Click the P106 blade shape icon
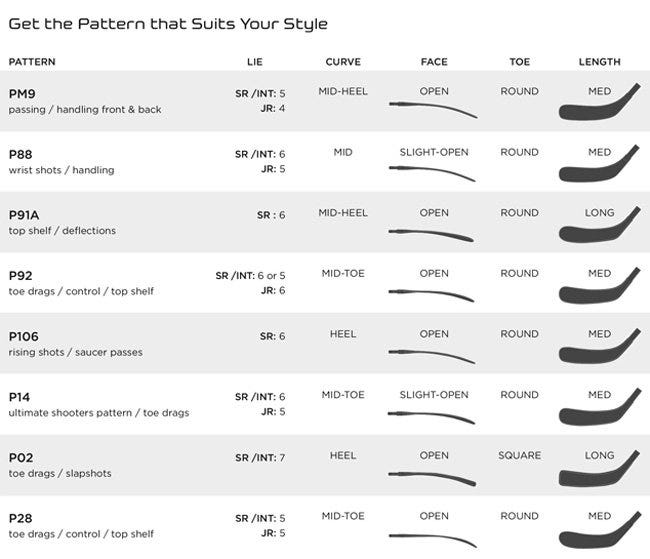Image resolution: width=650 pixels, height=559 pixels. [x=598, y=349]
